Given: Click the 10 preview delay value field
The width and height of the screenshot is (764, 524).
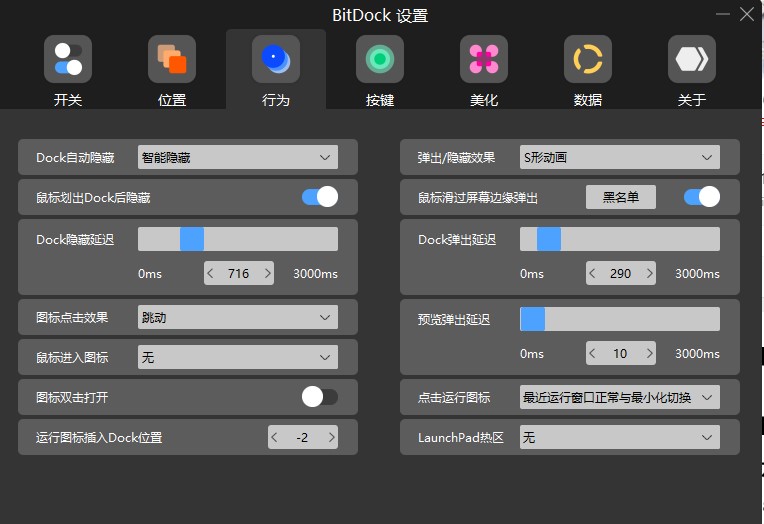Looking at the screenshot, I should pyautogui.click(x=621, y=353).
